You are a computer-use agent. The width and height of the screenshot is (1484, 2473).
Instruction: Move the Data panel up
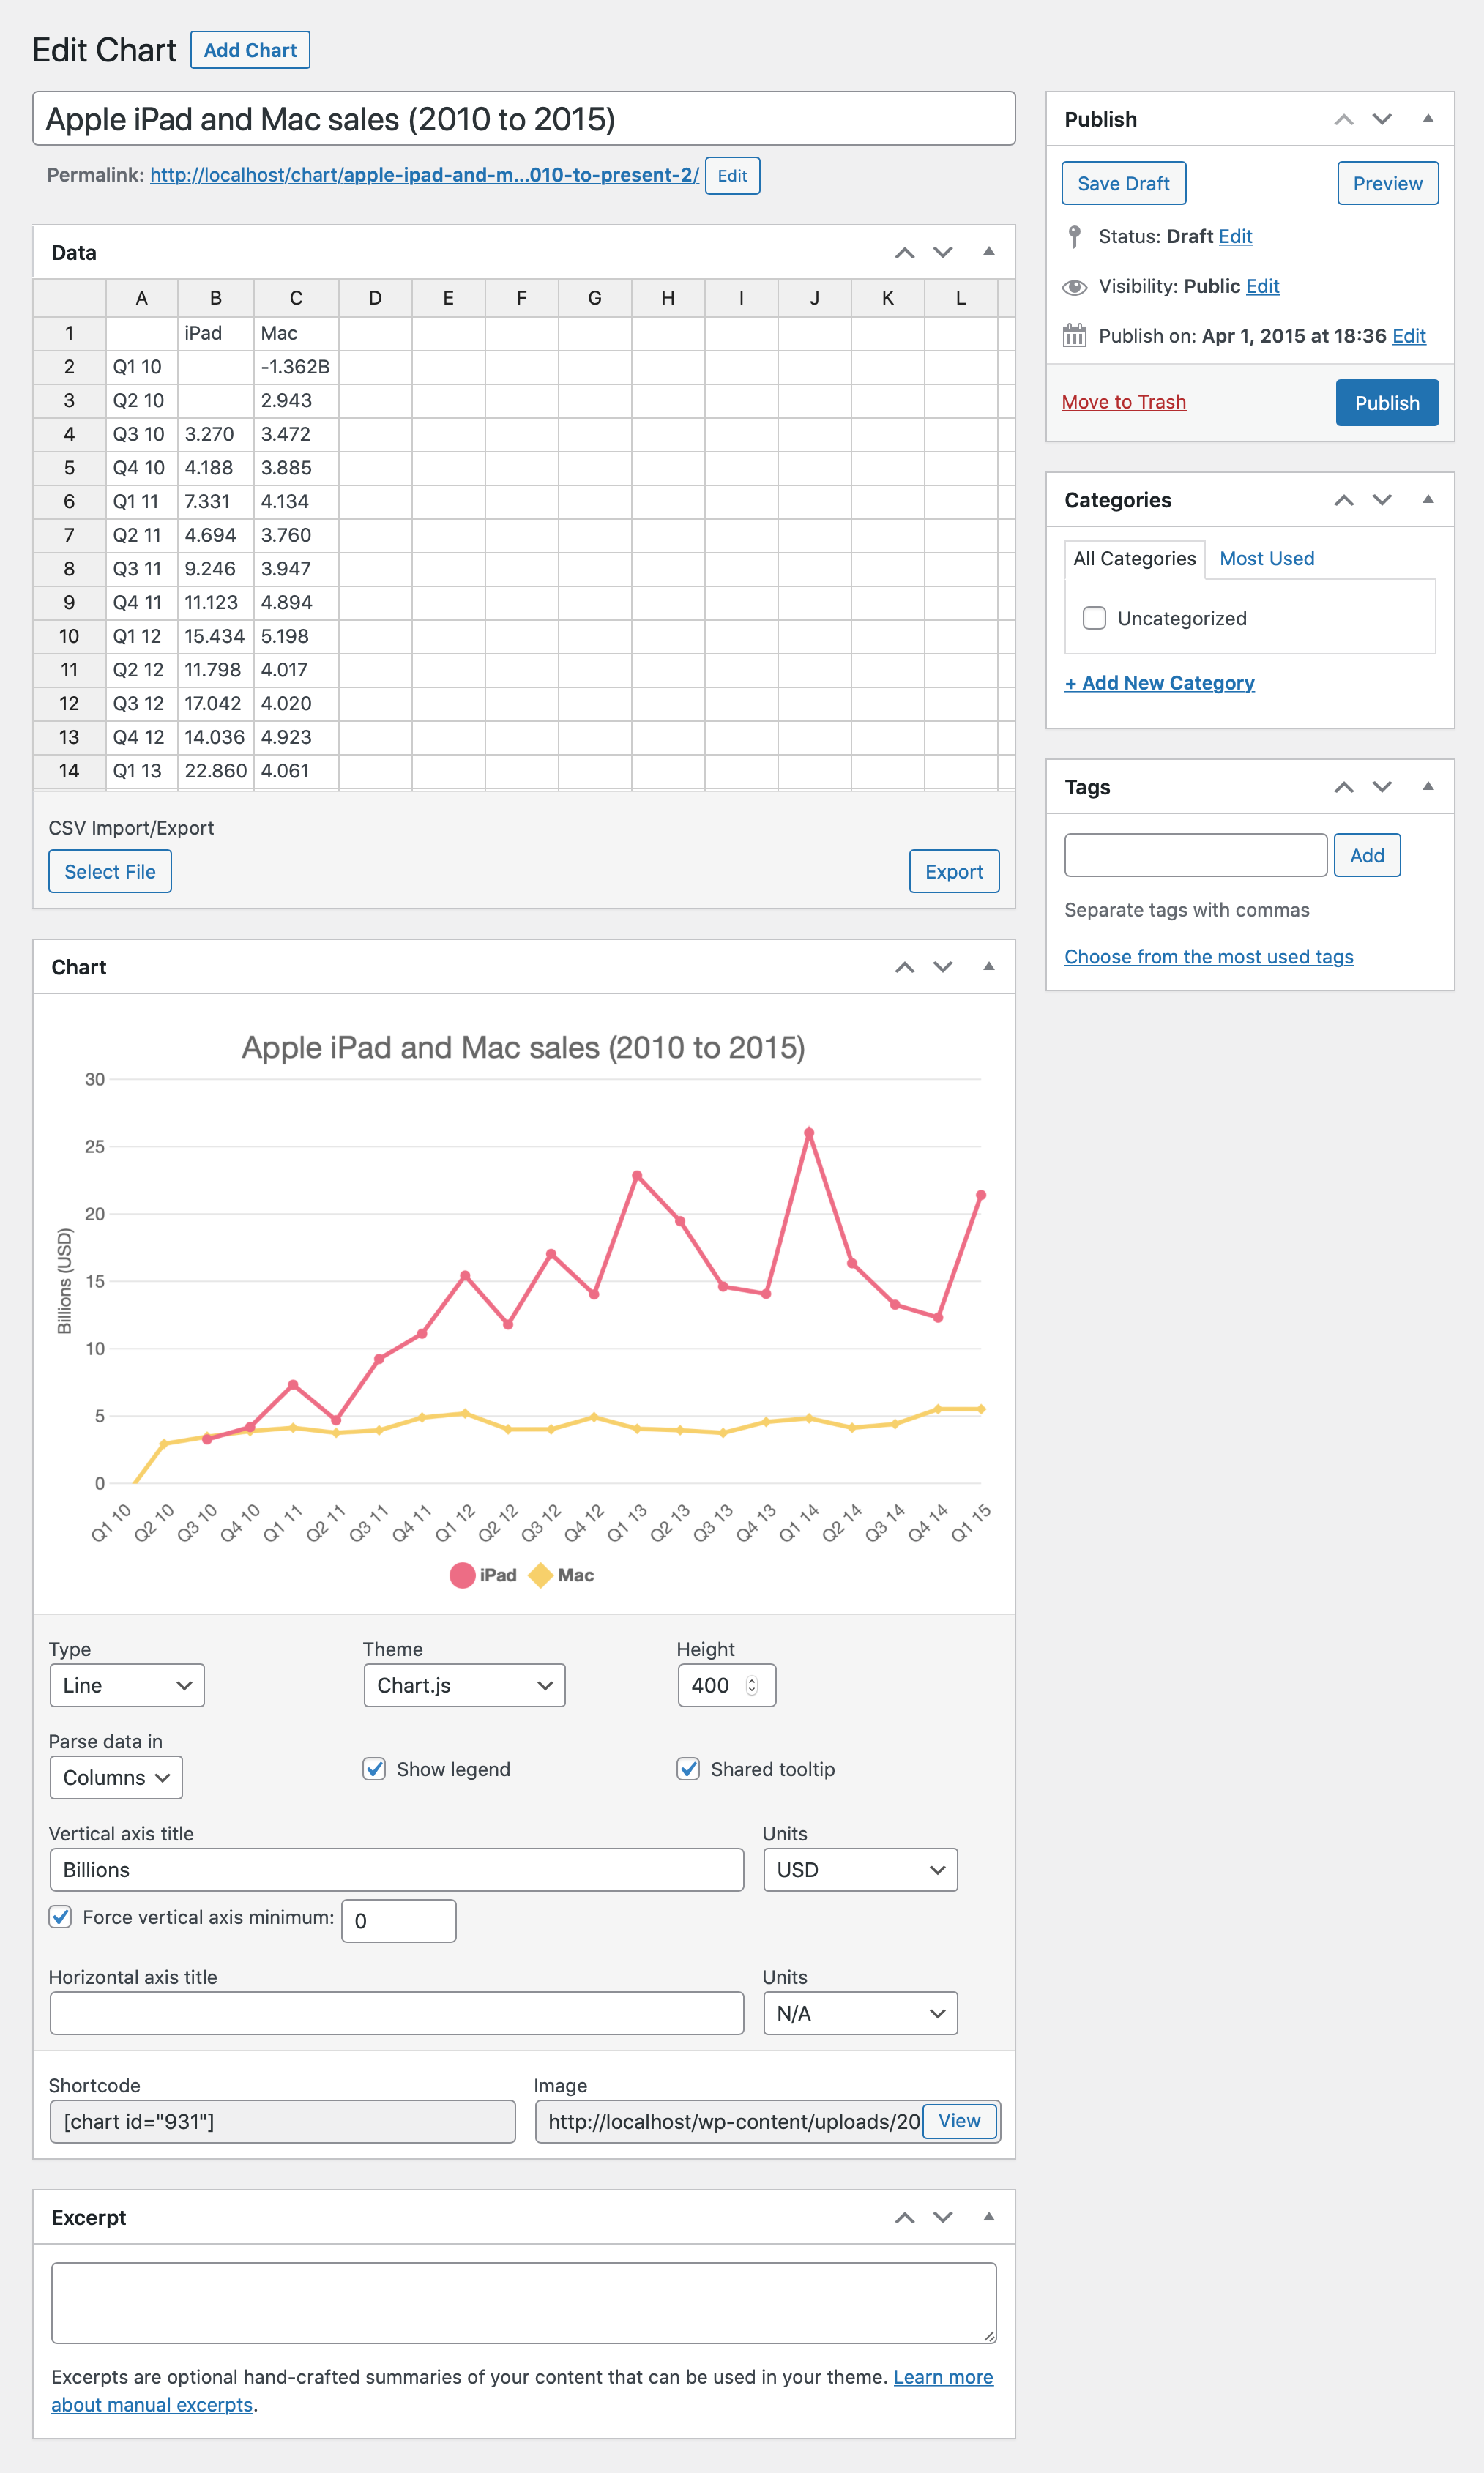pyautogui.click(x=904, y=252)
